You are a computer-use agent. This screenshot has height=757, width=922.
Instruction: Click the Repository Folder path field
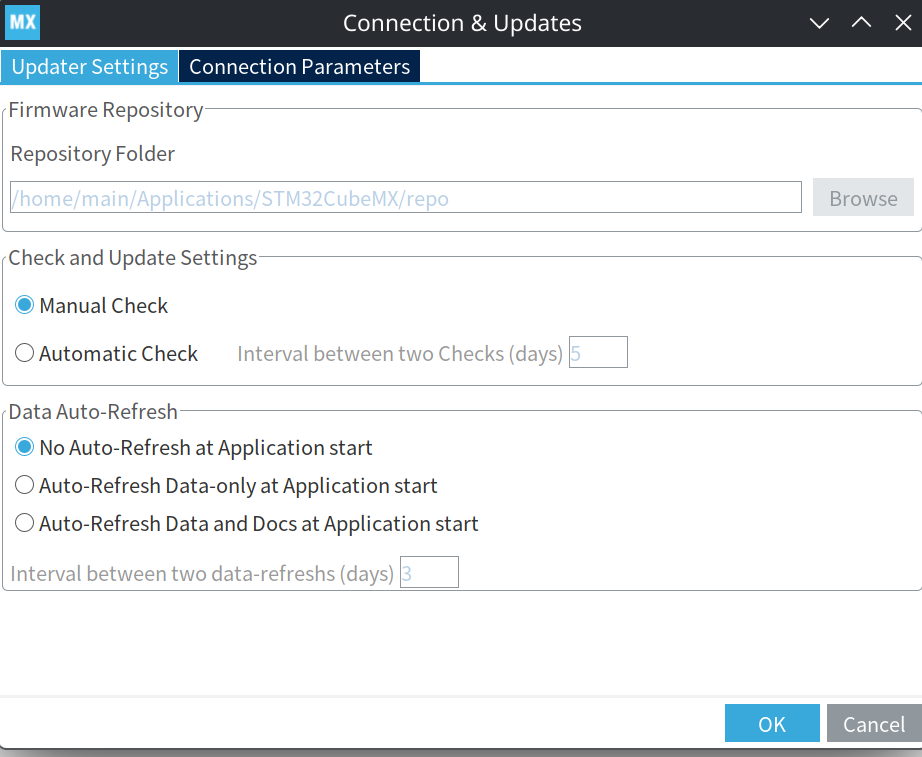406,198
